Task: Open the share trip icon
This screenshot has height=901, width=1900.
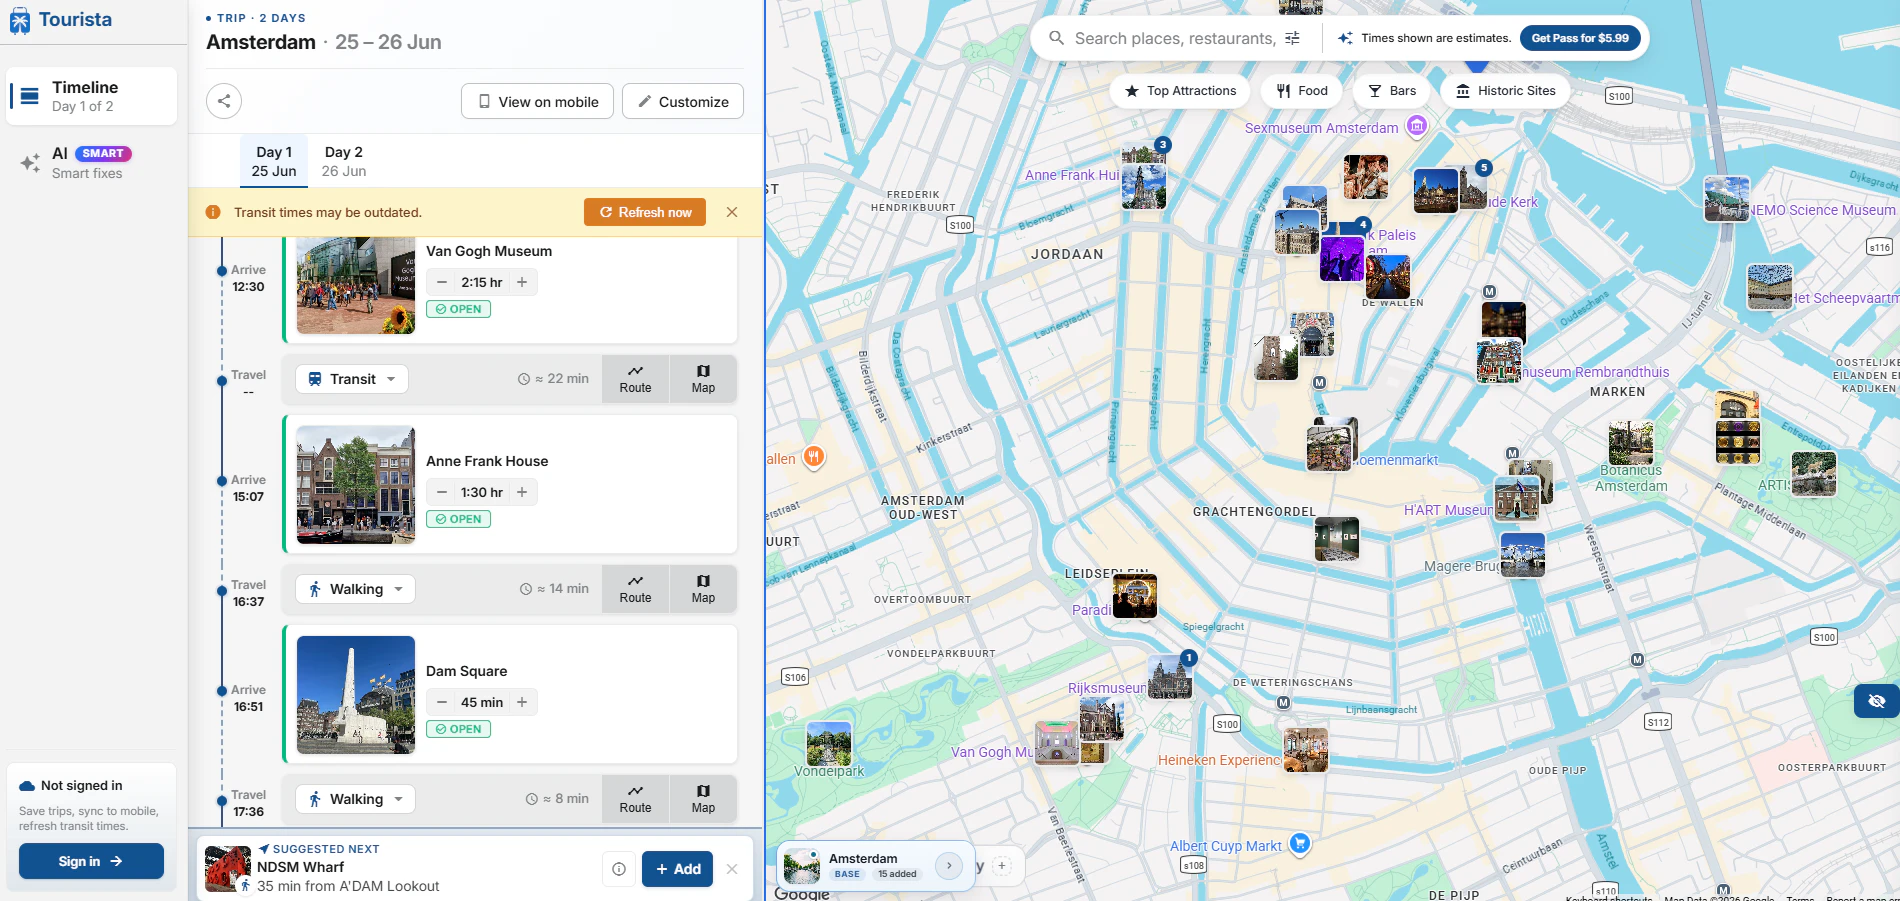Action: (224, 101)
